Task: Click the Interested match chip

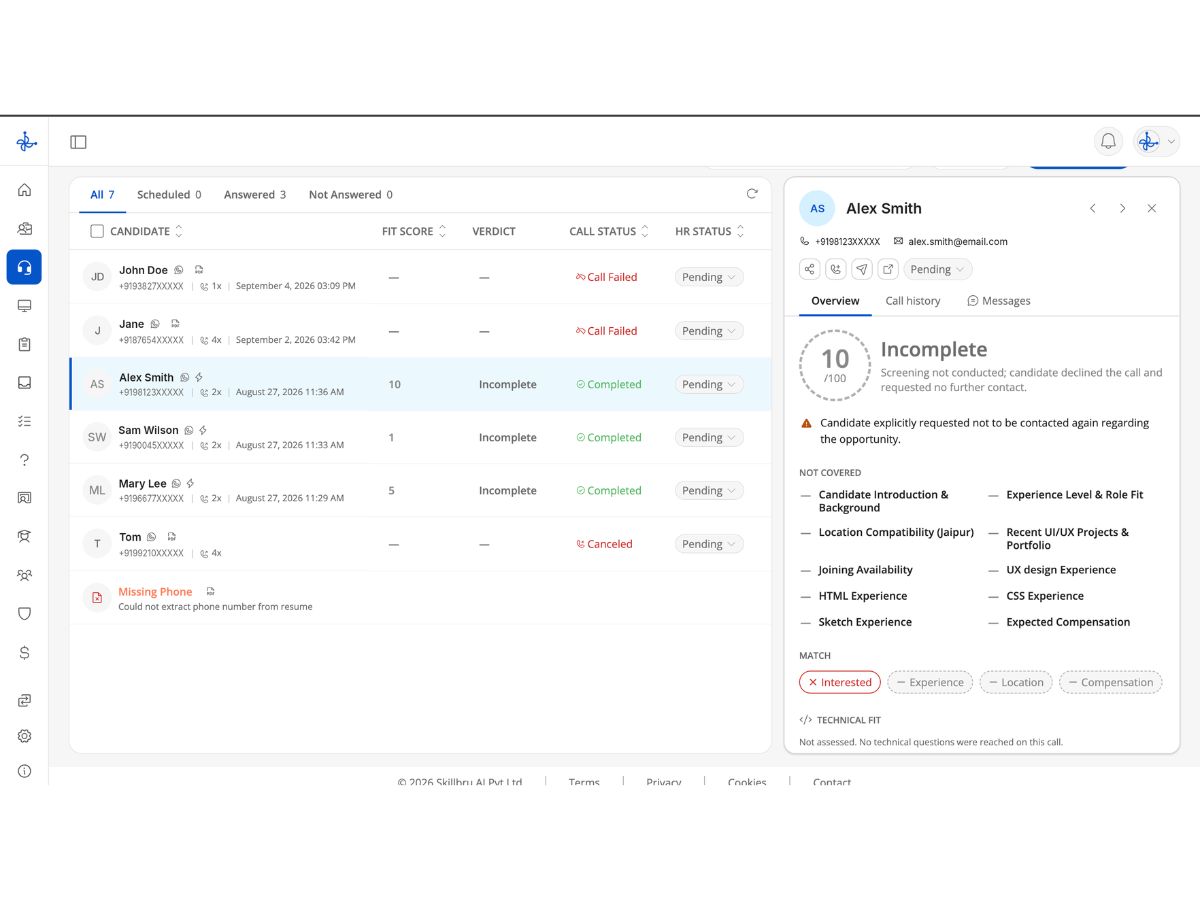Action: coord(840,682)
